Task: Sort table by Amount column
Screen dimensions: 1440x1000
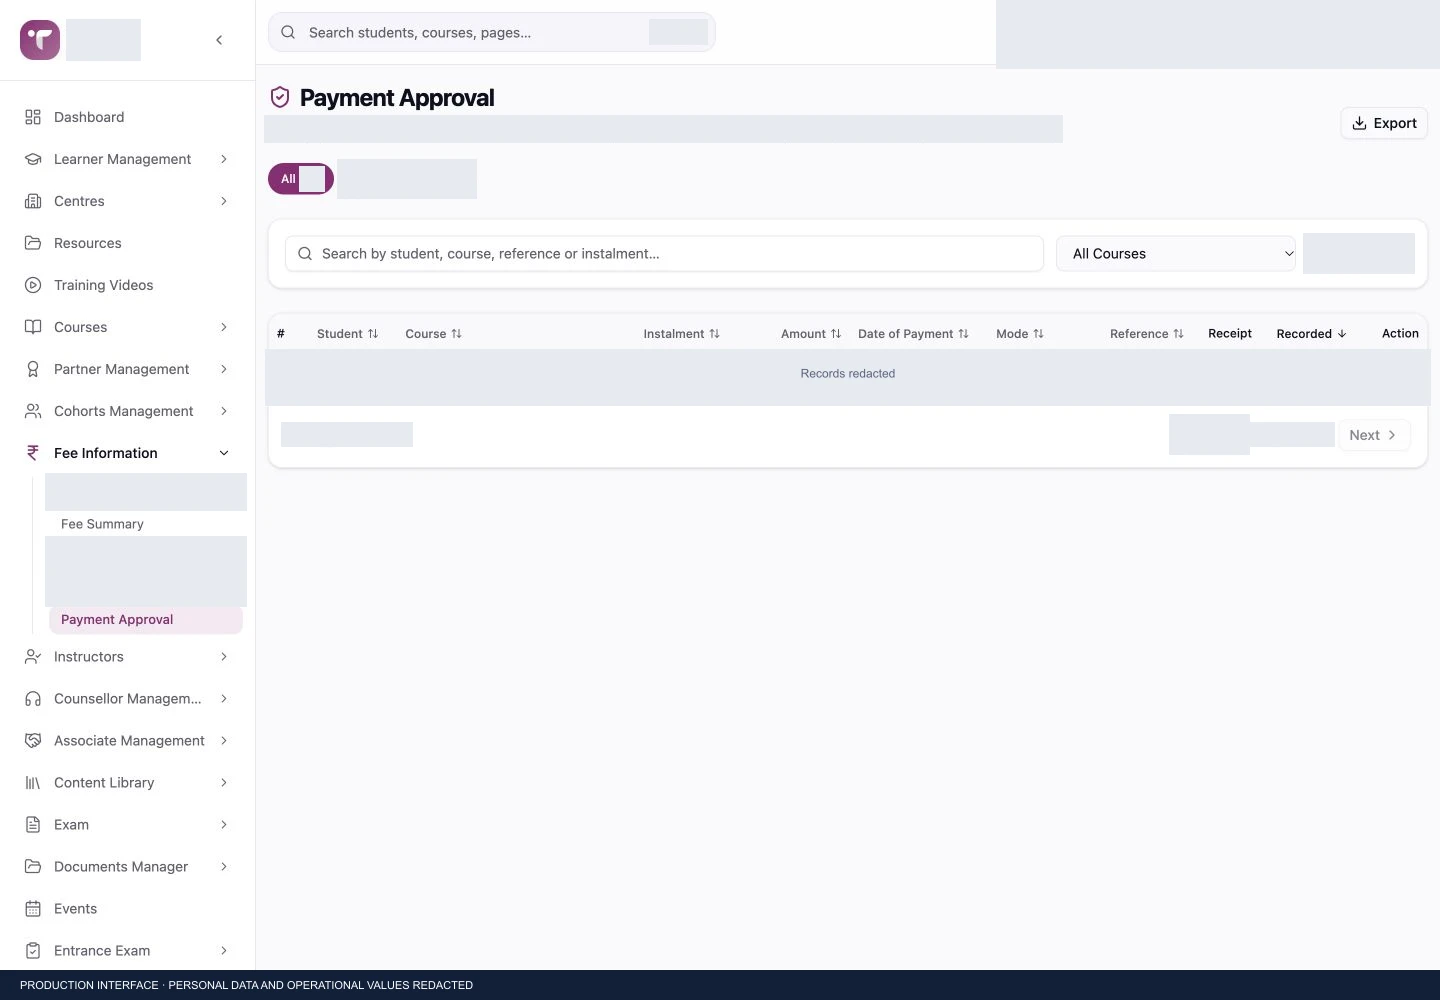Action: point(811,334)
